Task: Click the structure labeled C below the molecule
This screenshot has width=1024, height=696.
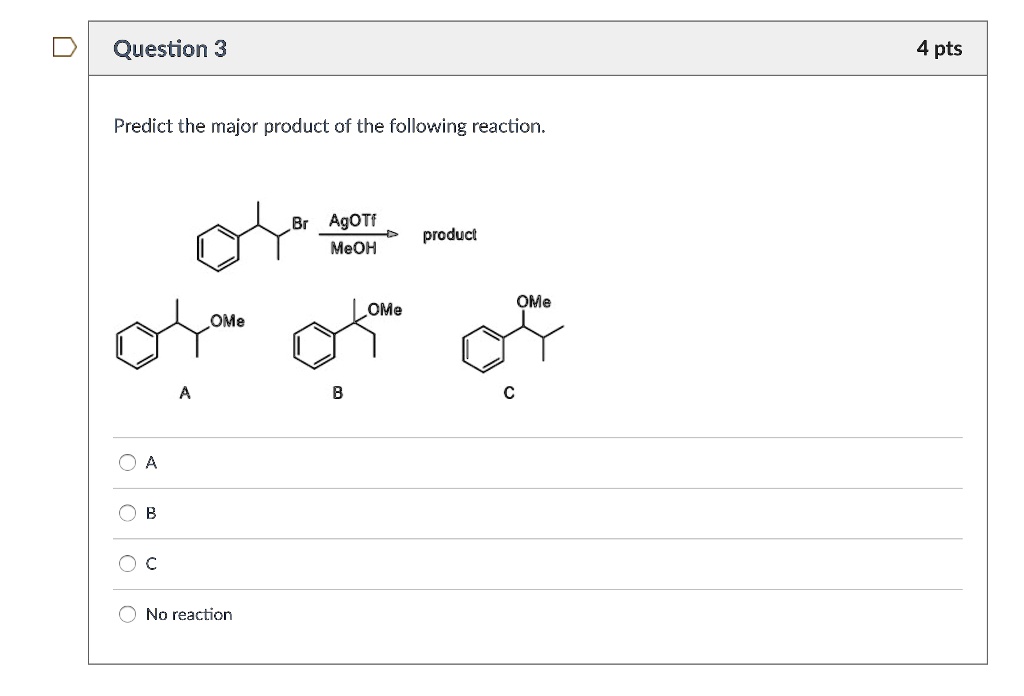Action: pos(509,392)
